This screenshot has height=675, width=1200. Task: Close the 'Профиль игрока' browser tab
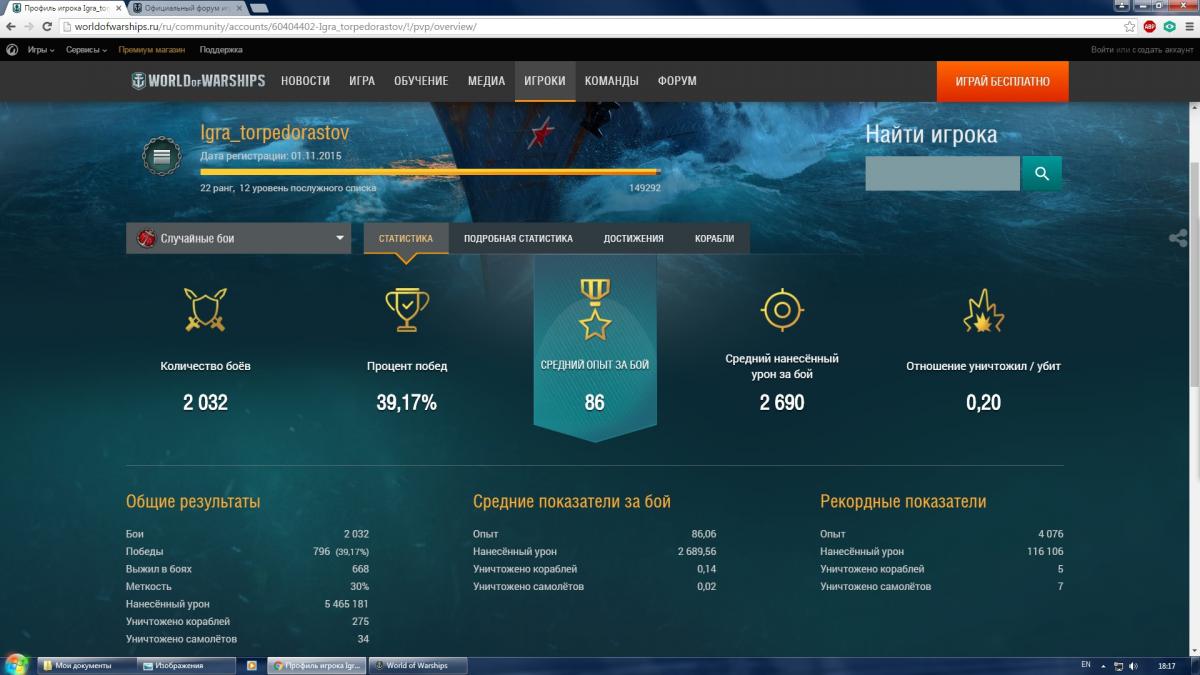tap(118, 8)
